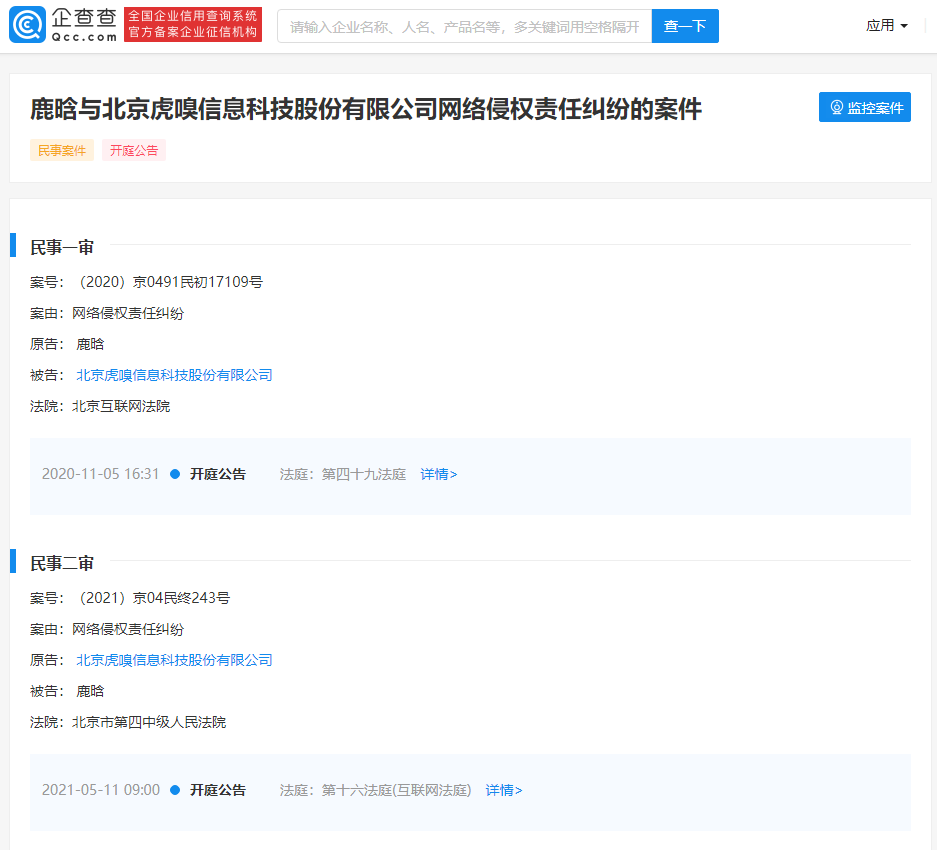Click the monitor icon in 监控案件 button
Viewport: 937px width, 850px height.
[837, 107]
